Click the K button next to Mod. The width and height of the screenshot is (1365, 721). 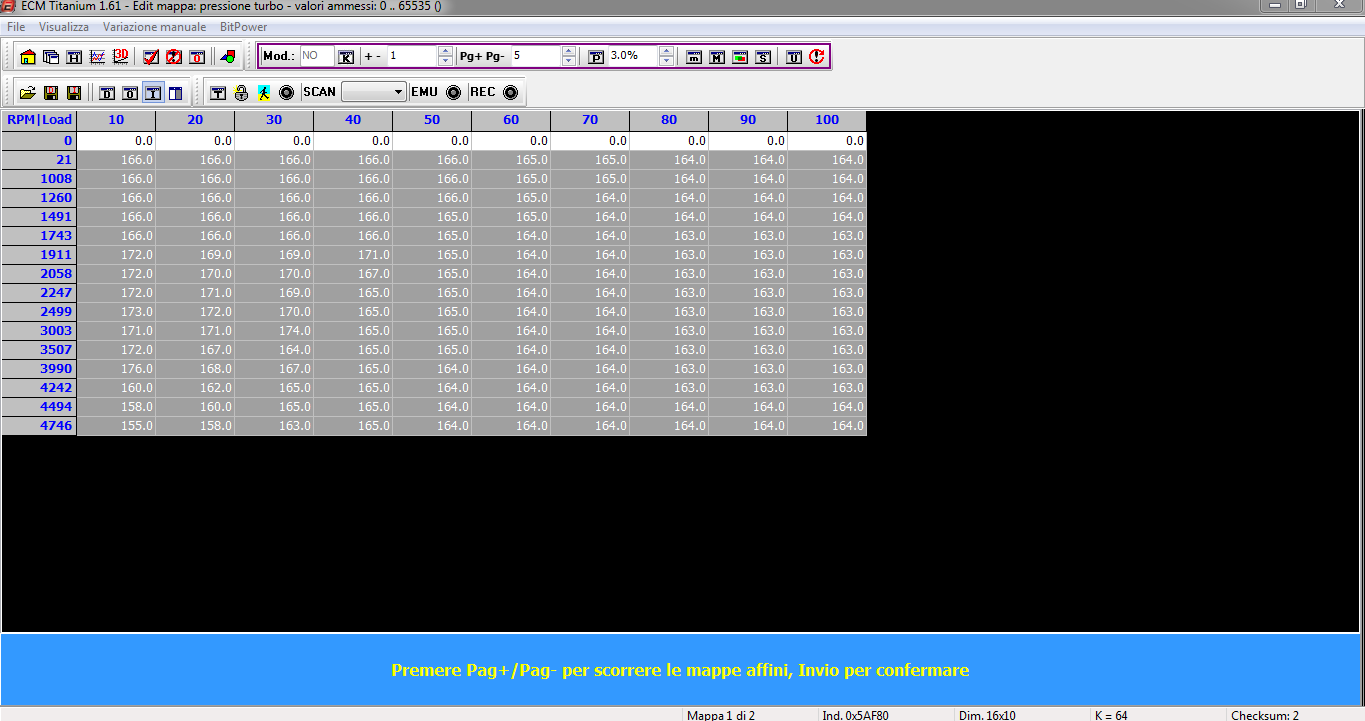tap(346, 57)
